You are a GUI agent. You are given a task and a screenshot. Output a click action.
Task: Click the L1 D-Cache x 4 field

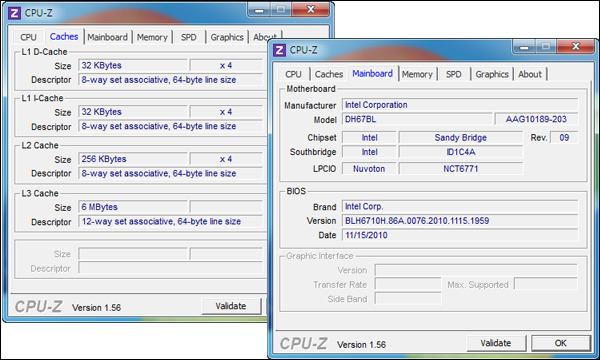(226, 65)
